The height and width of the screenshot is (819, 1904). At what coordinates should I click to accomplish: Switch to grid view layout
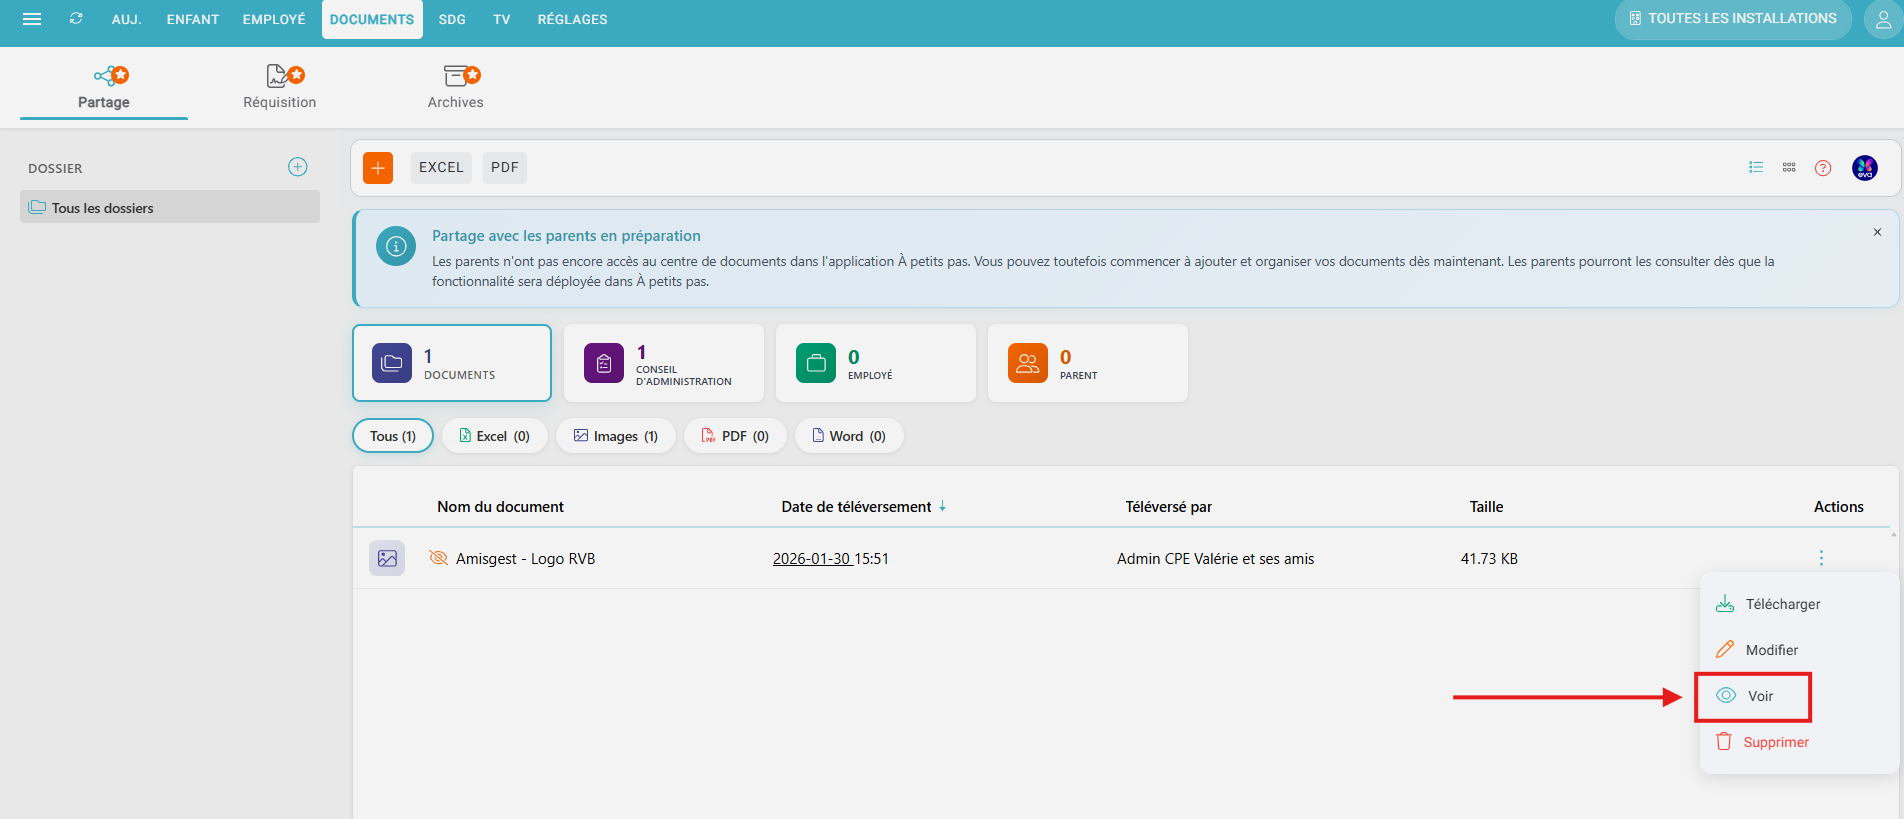pyautogui.click(x=1789, y=168)
